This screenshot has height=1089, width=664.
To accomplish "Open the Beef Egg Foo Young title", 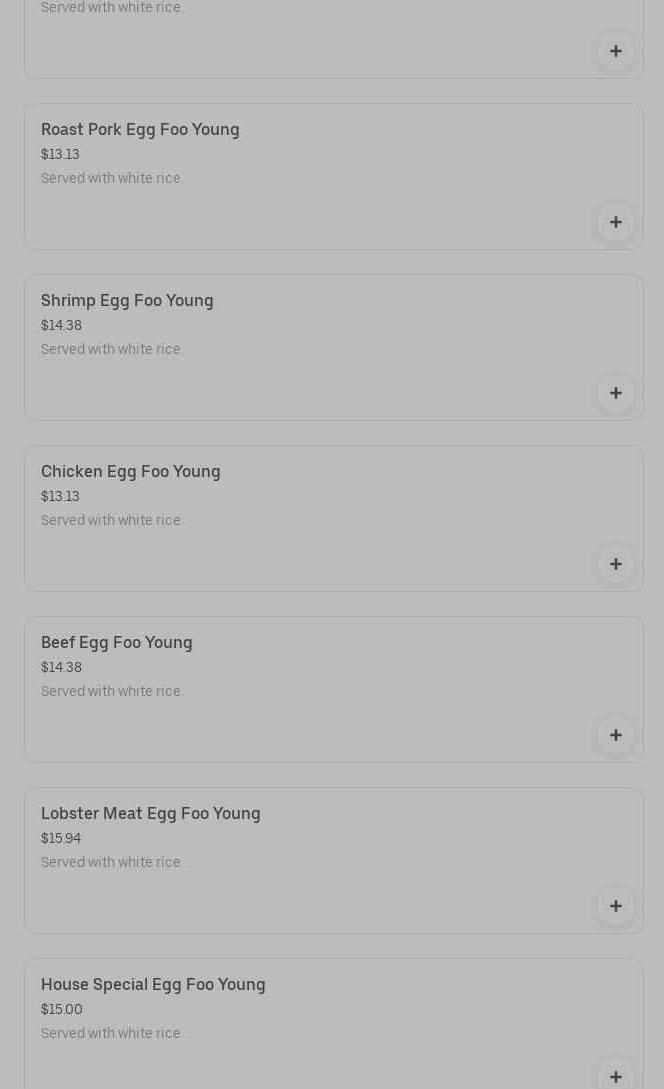I will (117, 642).
